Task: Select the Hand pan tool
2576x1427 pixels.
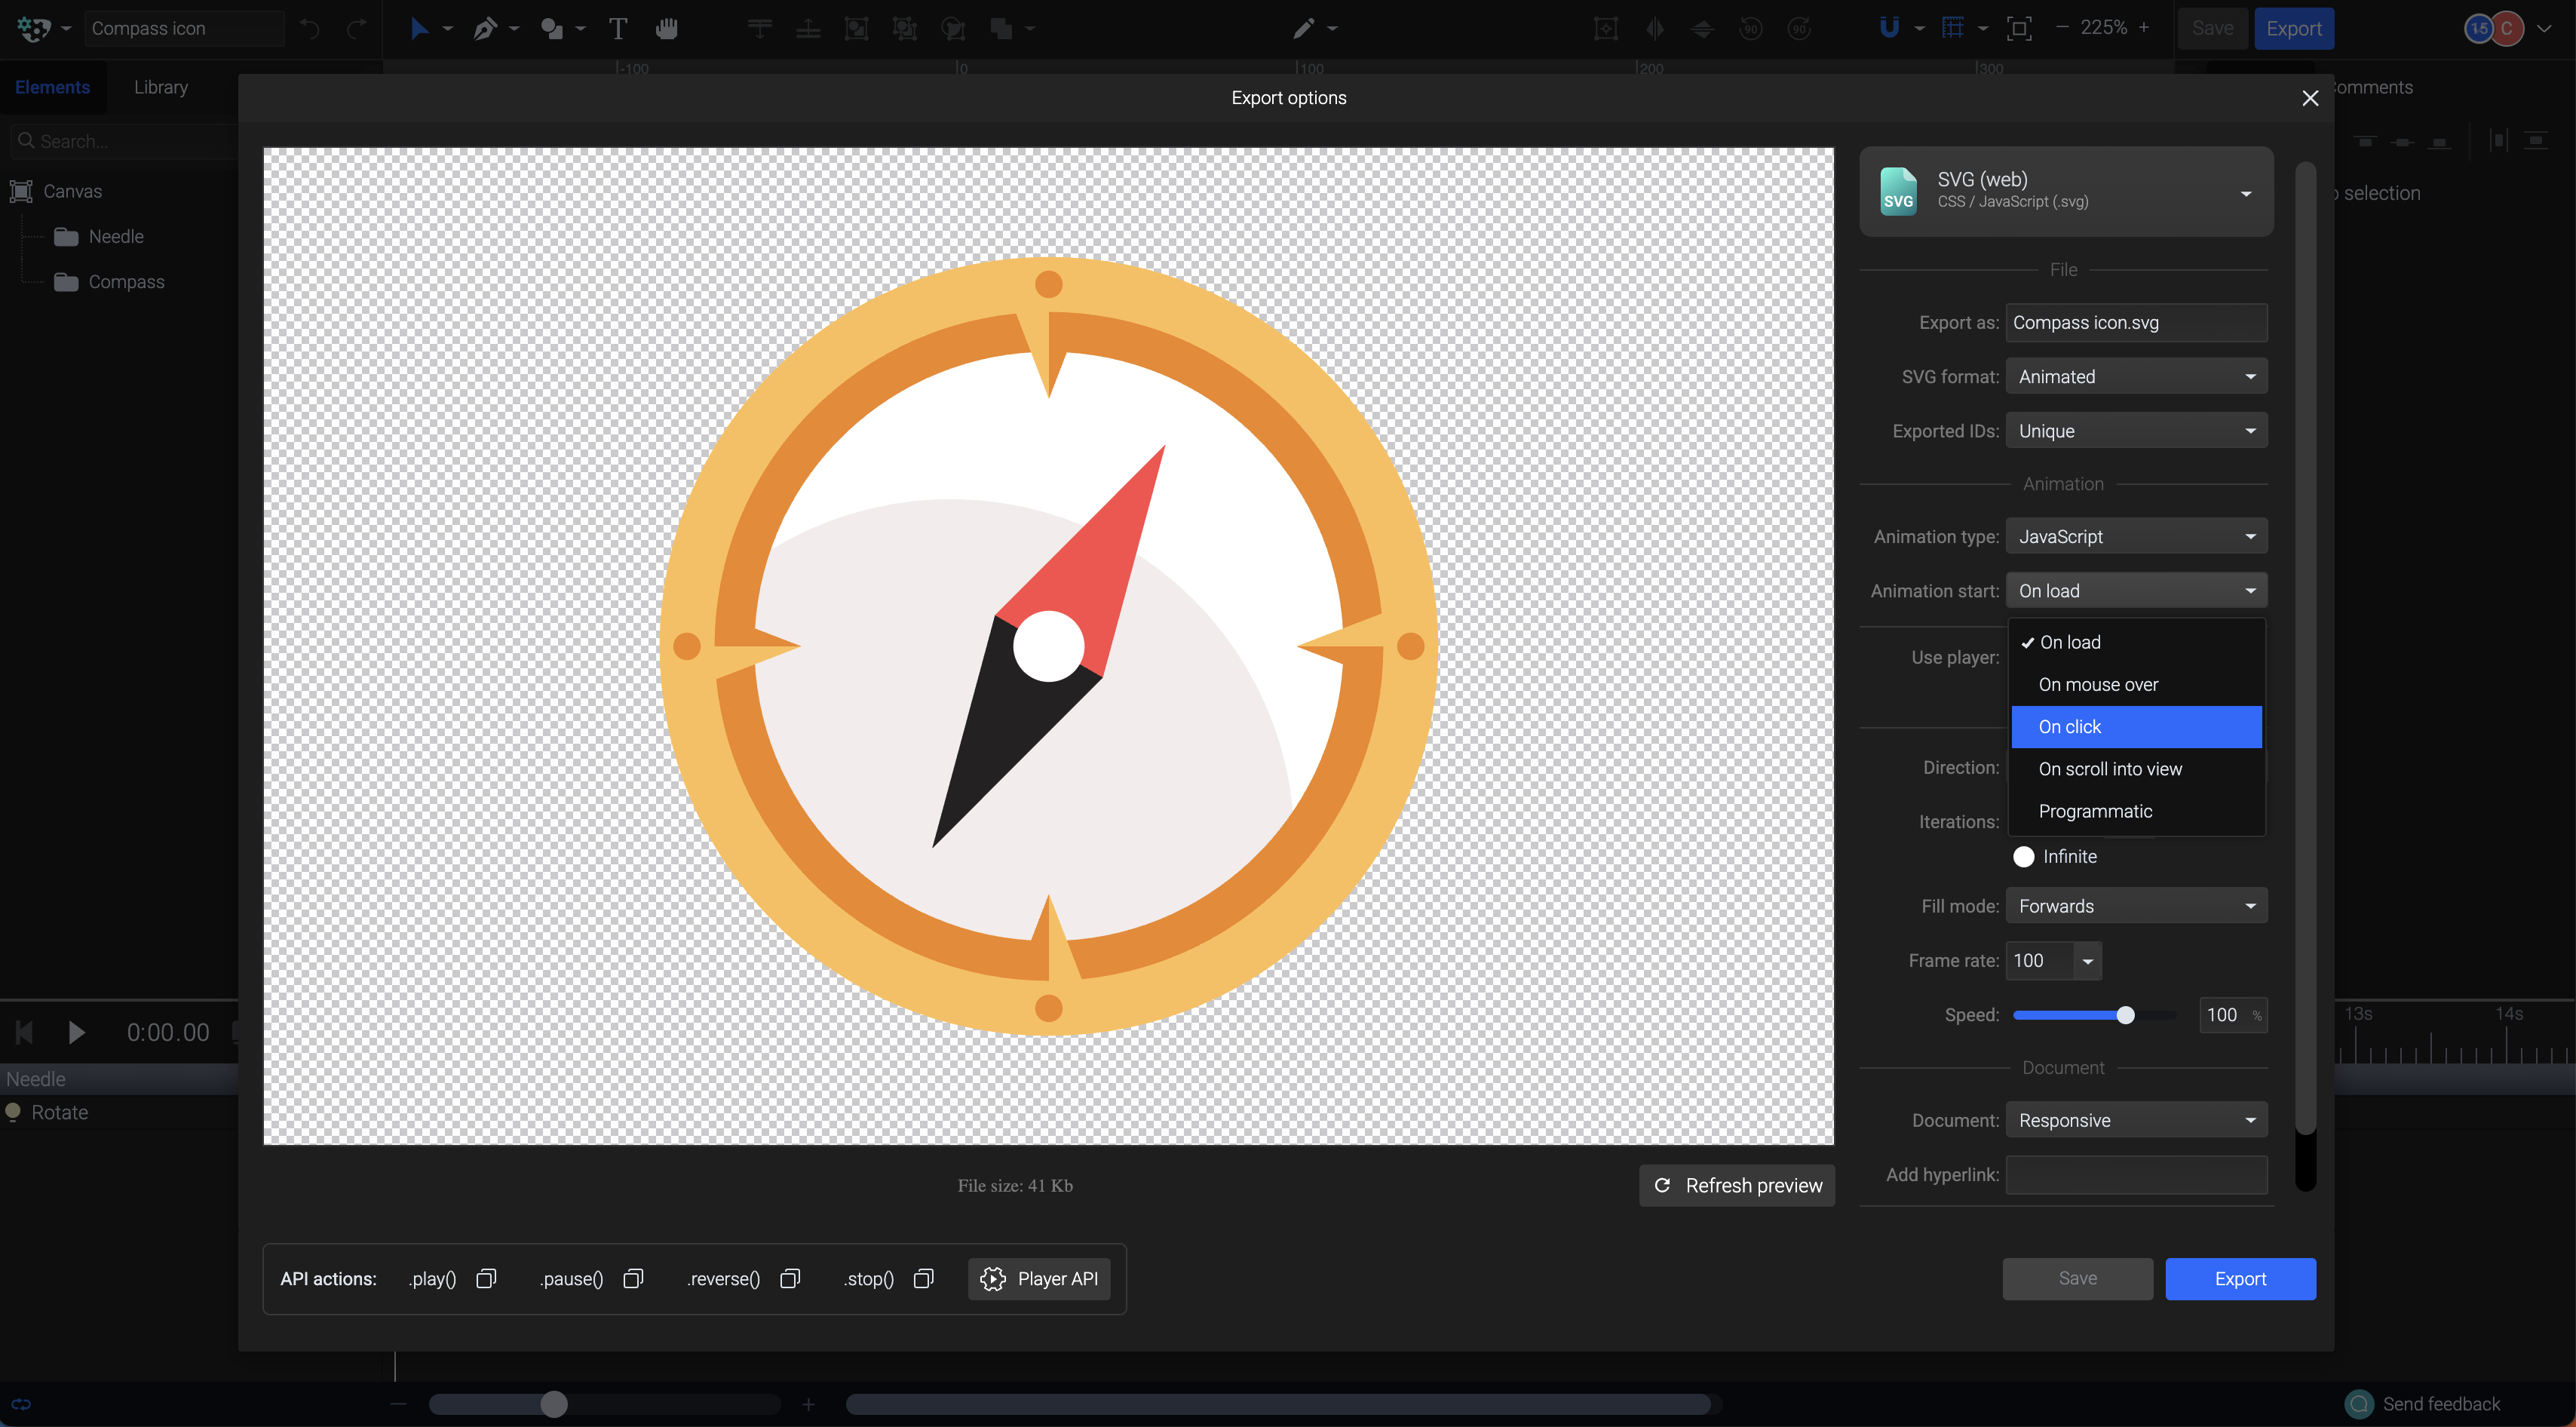Action: pos(667,29)
